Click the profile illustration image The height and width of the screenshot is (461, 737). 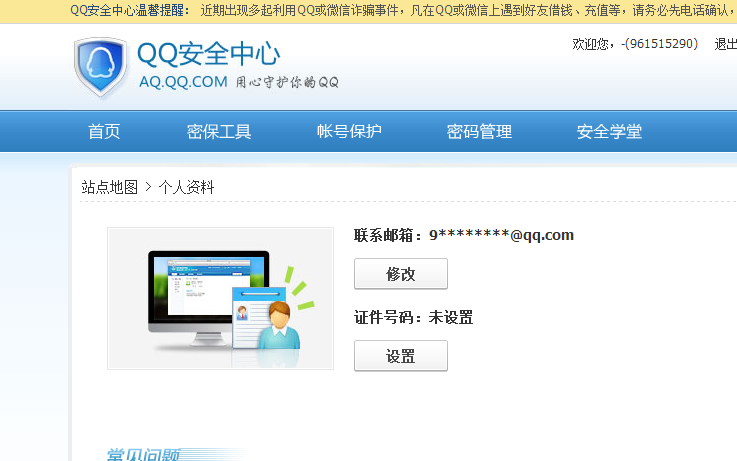(220, 298)
